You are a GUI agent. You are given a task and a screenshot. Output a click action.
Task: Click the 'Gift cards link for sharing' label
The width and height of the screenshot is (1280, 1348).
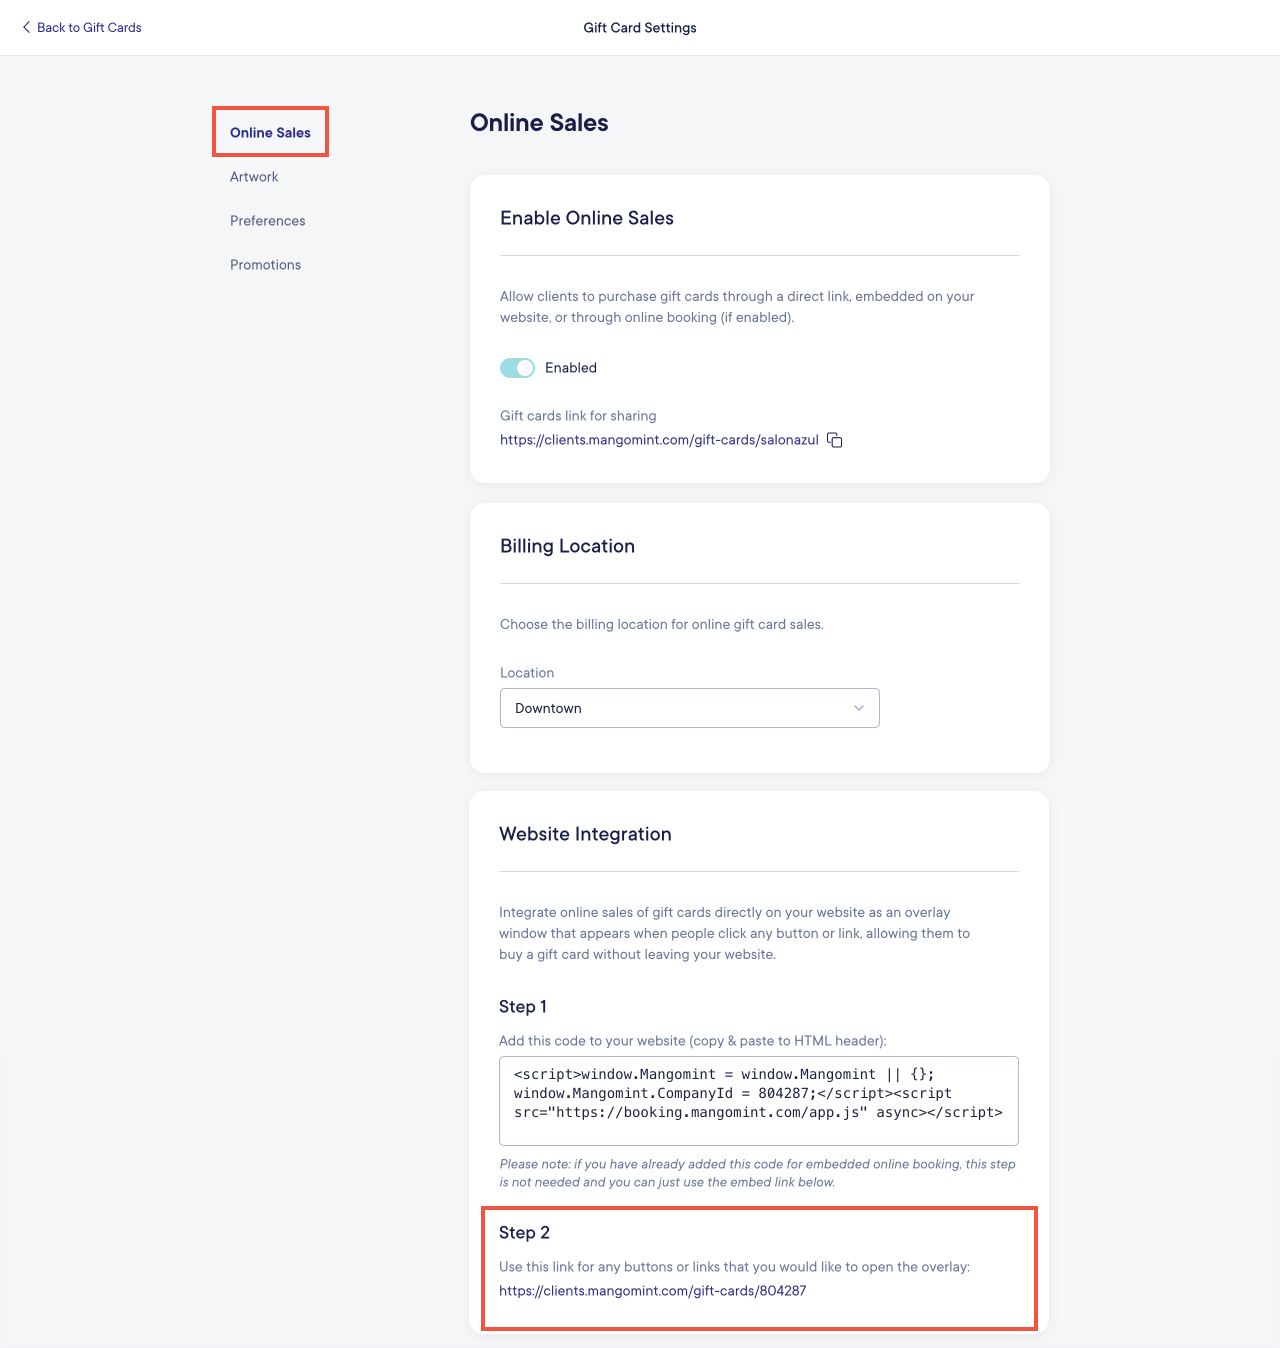pos(578,415)
